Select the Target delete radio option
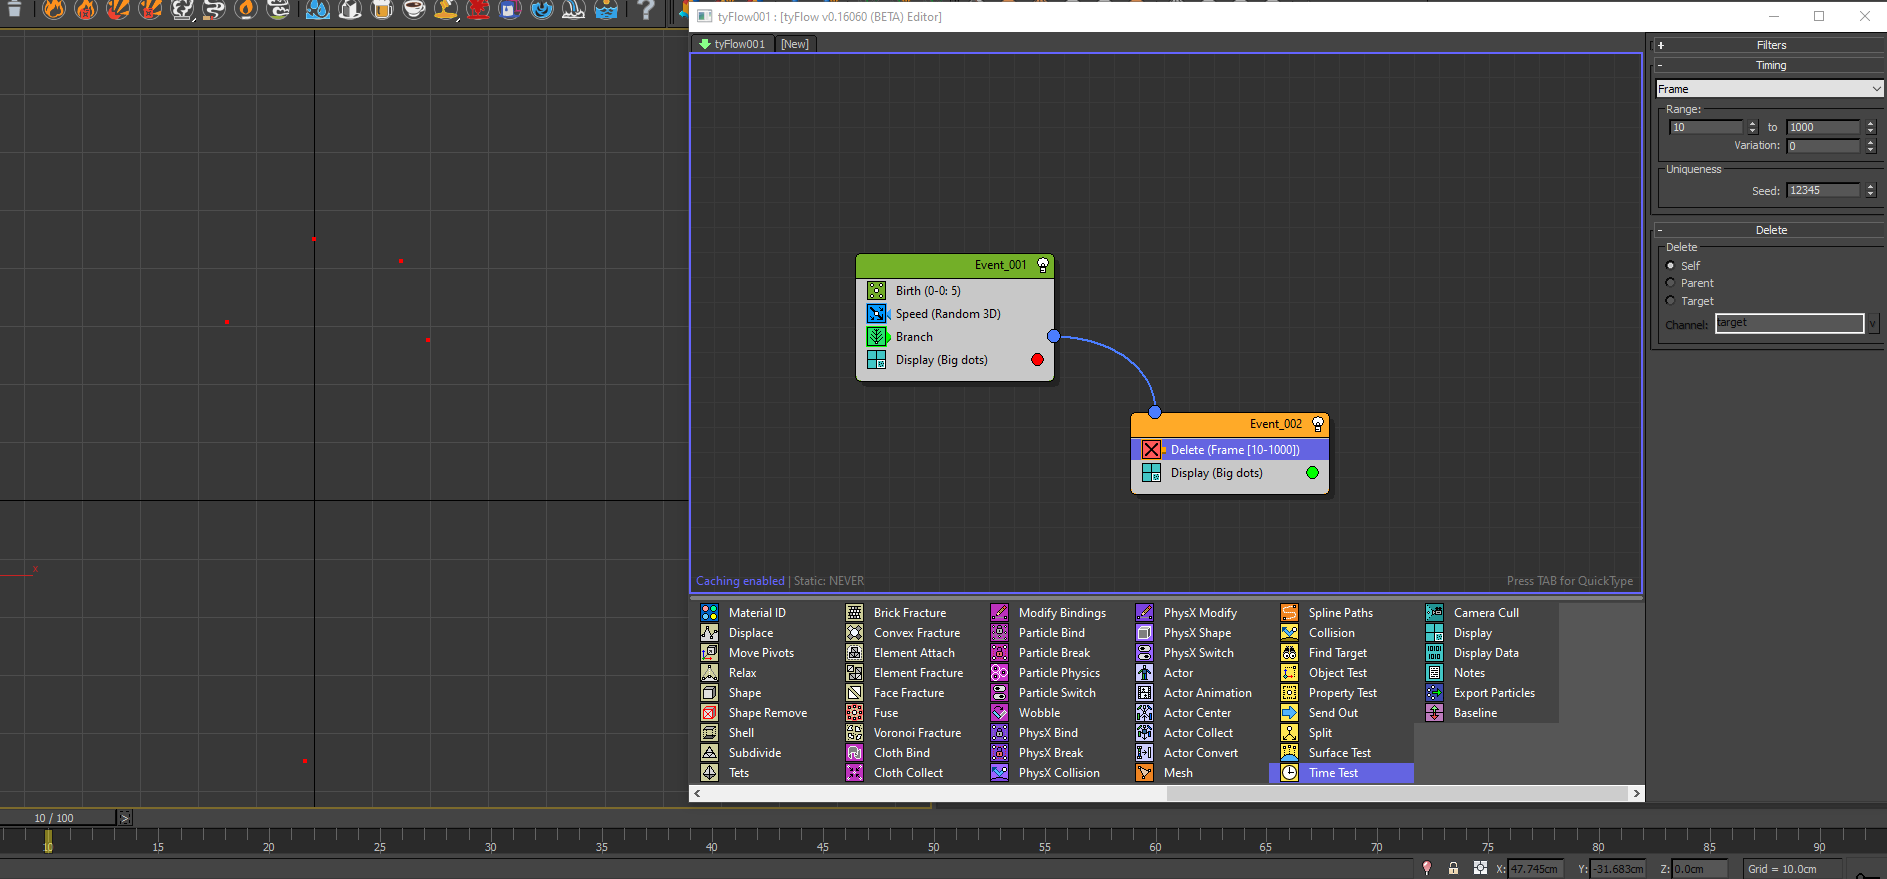This screenshot has height=879, width=1887. coord(1670,301)
